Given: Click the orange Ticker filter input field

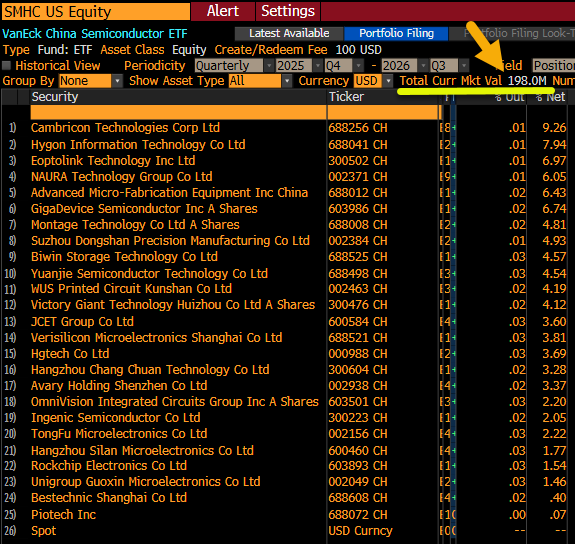Looking at the screenshot, I should 382,112.
